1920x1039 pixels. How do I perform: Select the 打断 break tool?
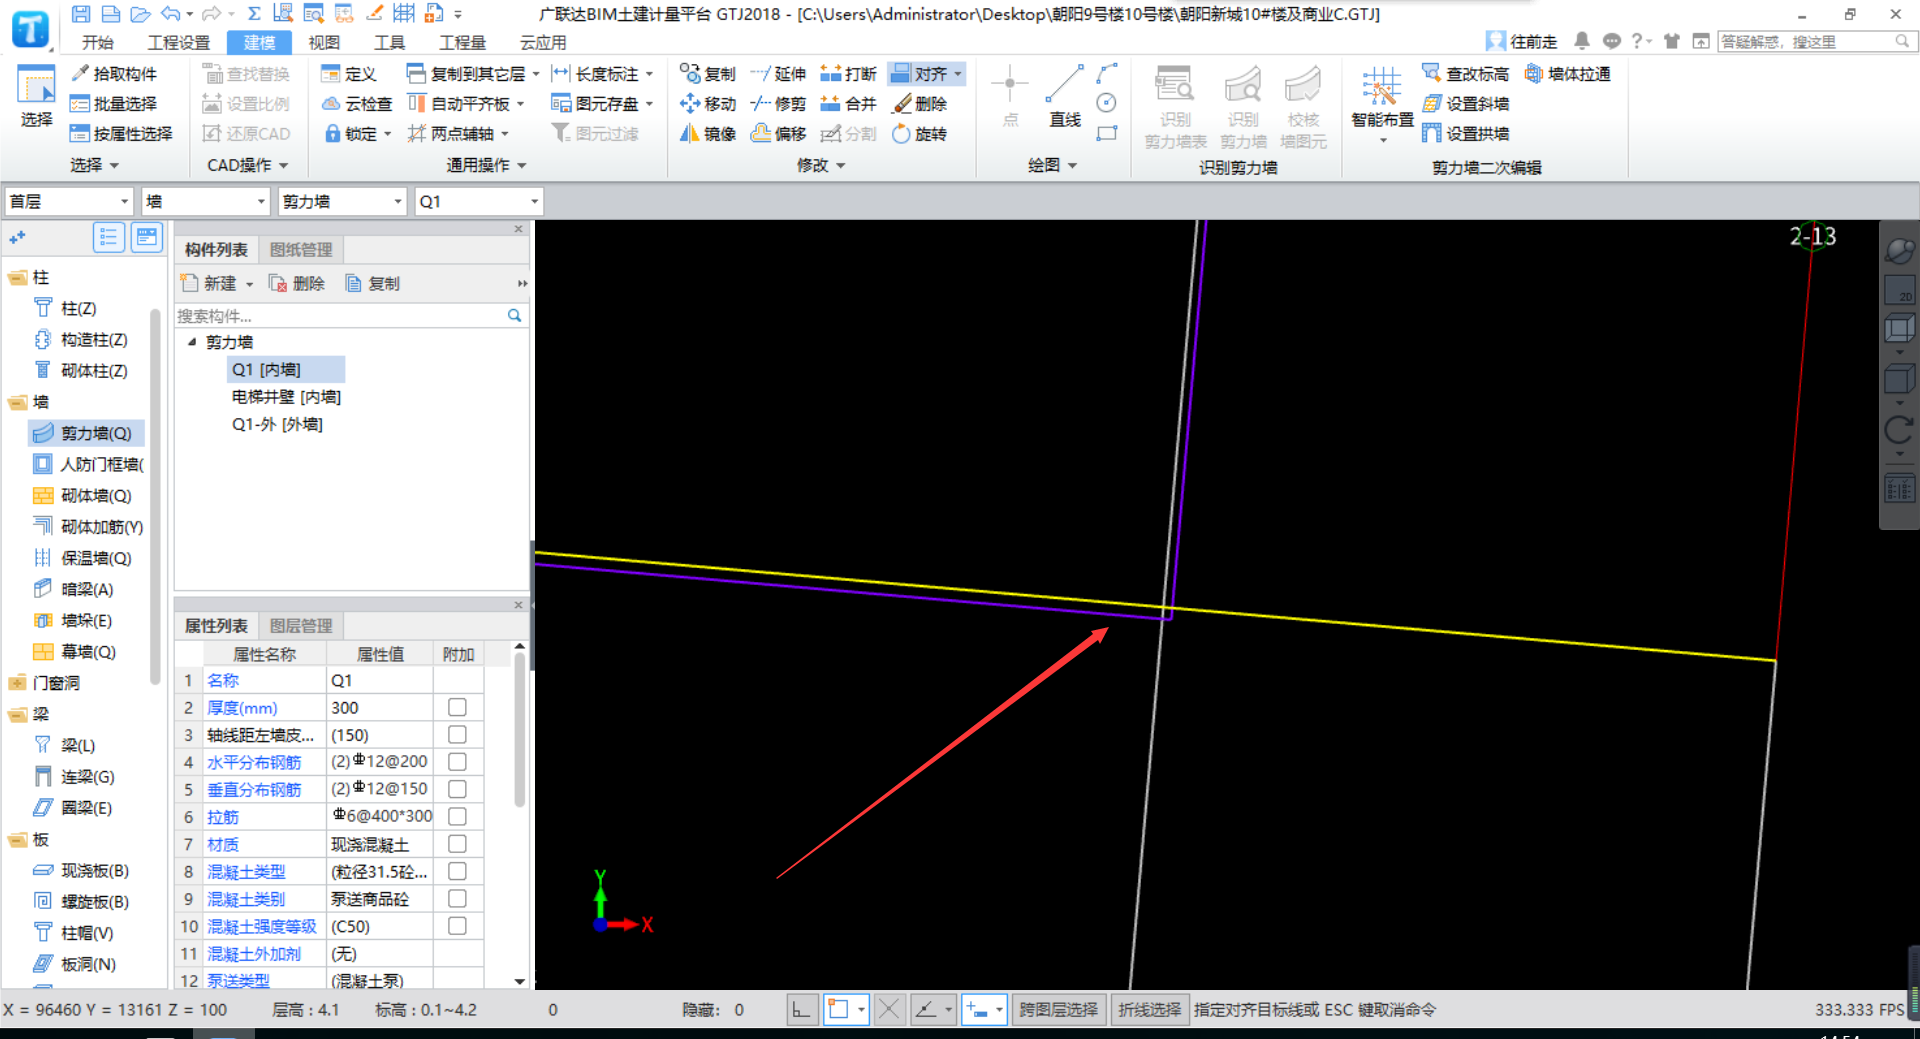pos(848,74)
